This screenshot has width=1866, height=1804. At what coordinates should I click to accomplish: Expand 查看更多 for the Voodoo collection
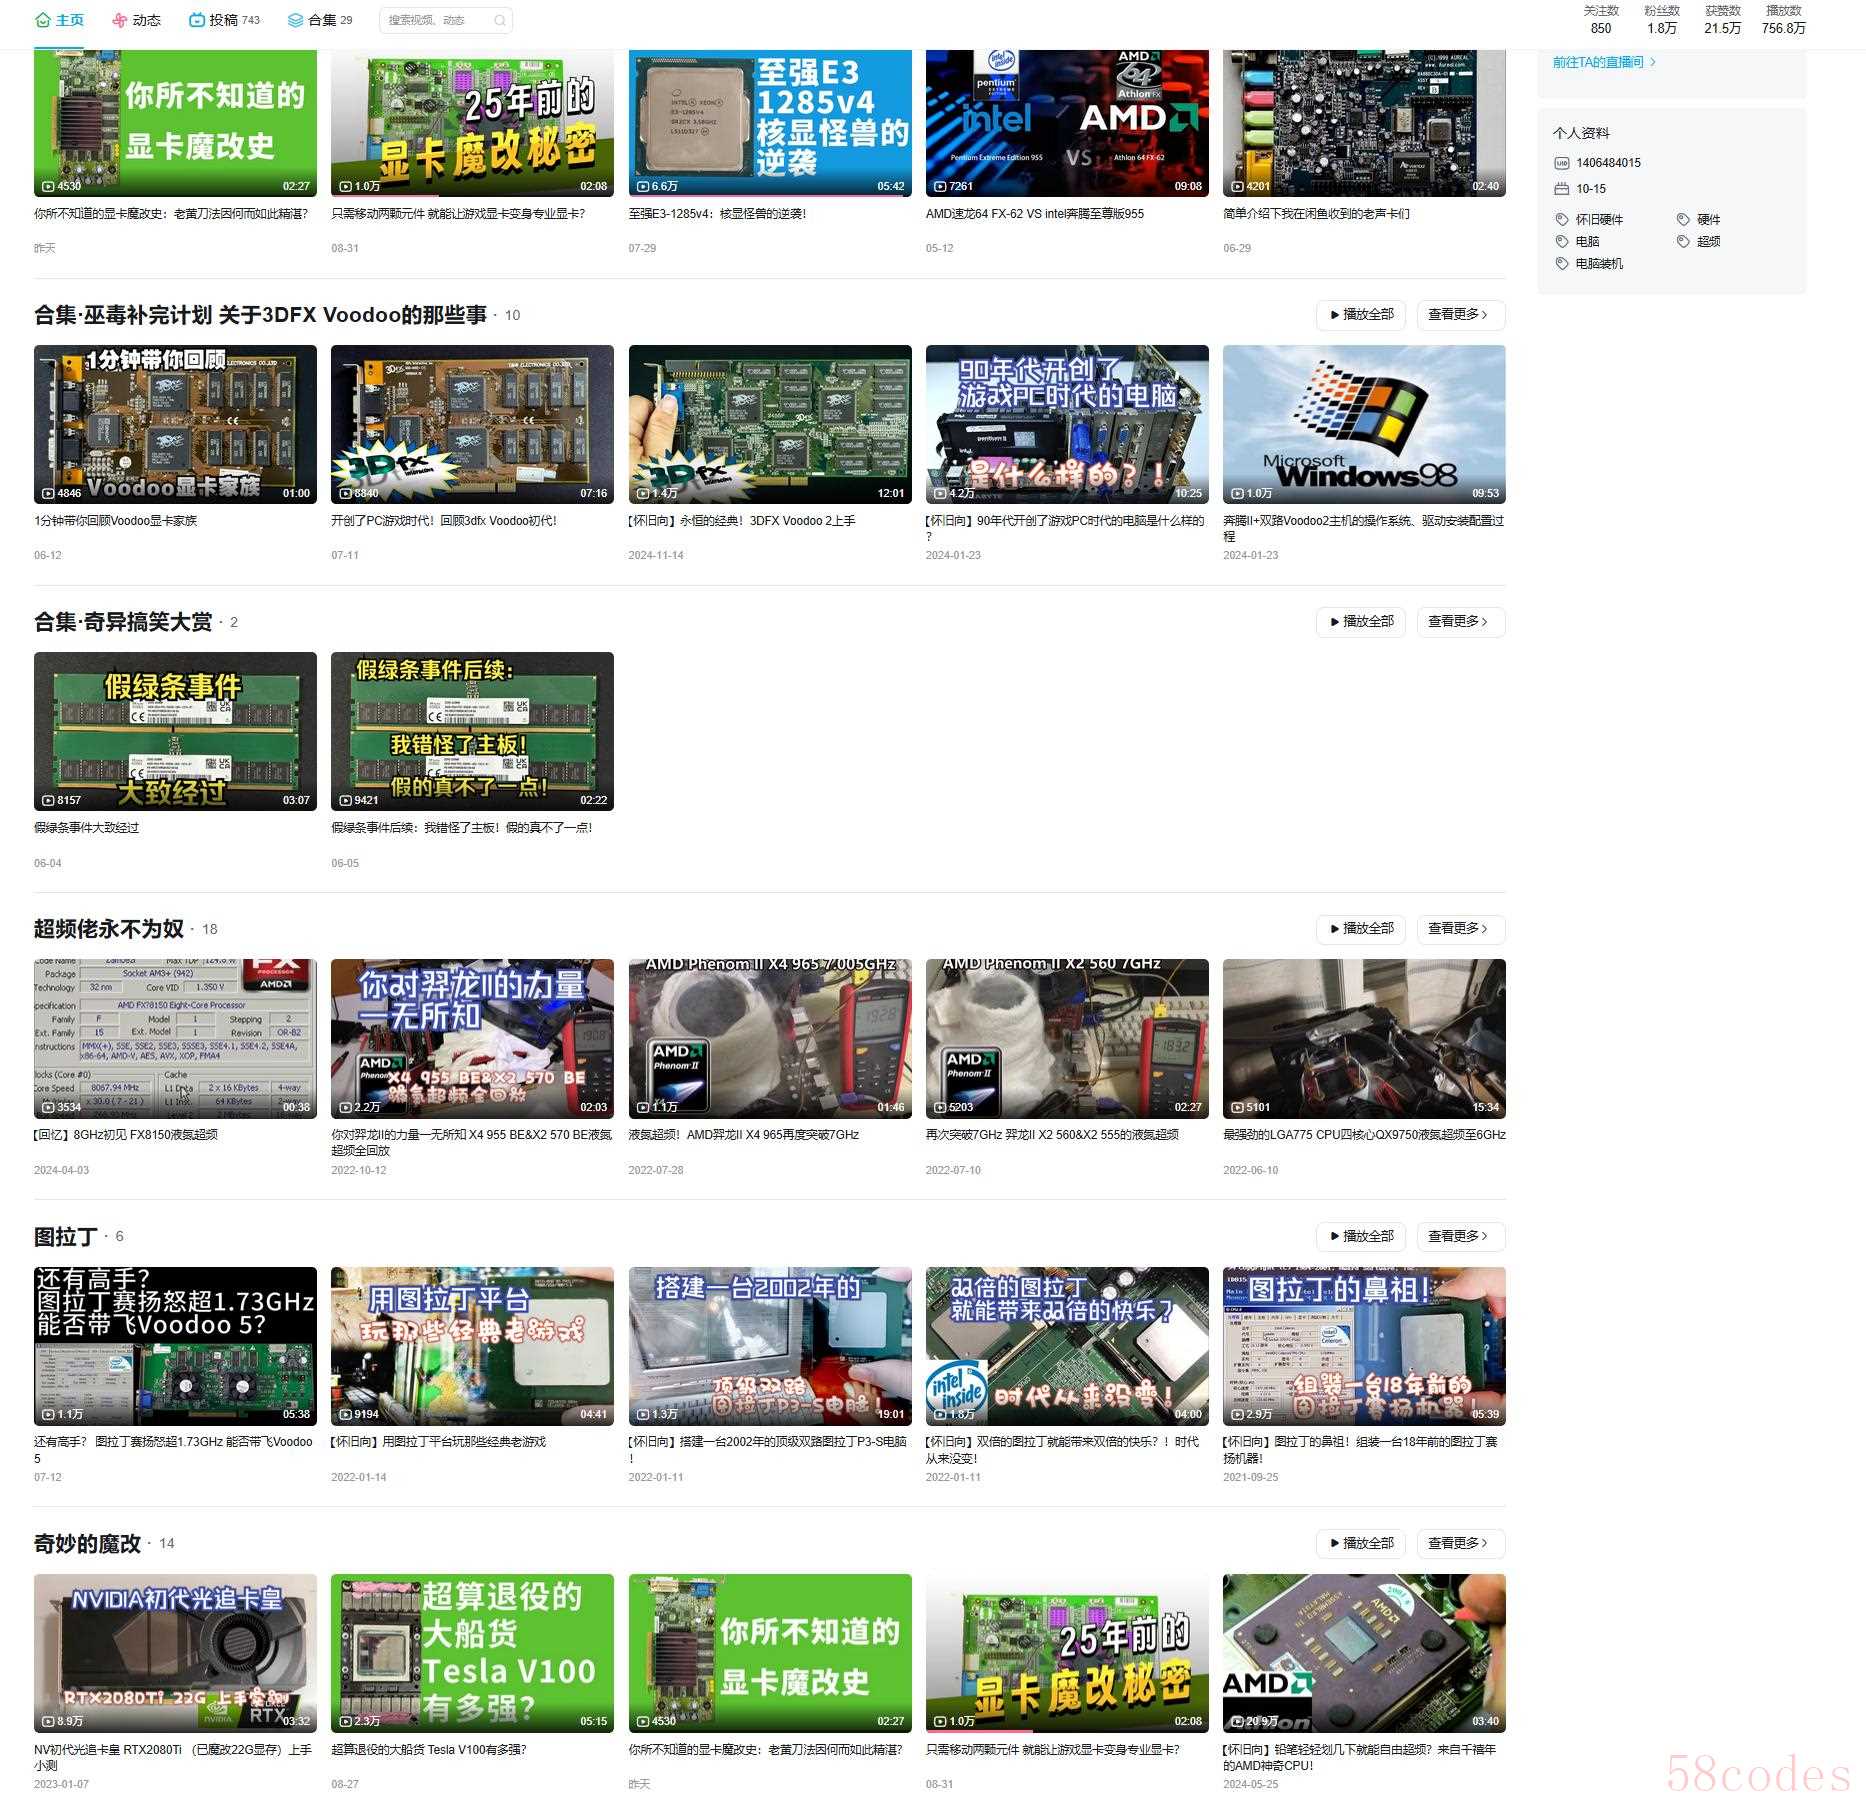(1460, 315)
